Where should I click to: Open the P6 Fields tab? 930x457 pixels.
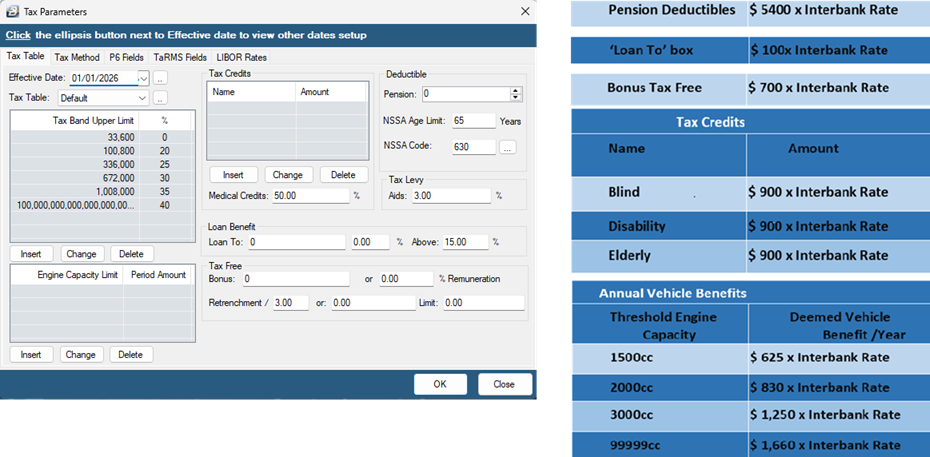click(126, 57)
